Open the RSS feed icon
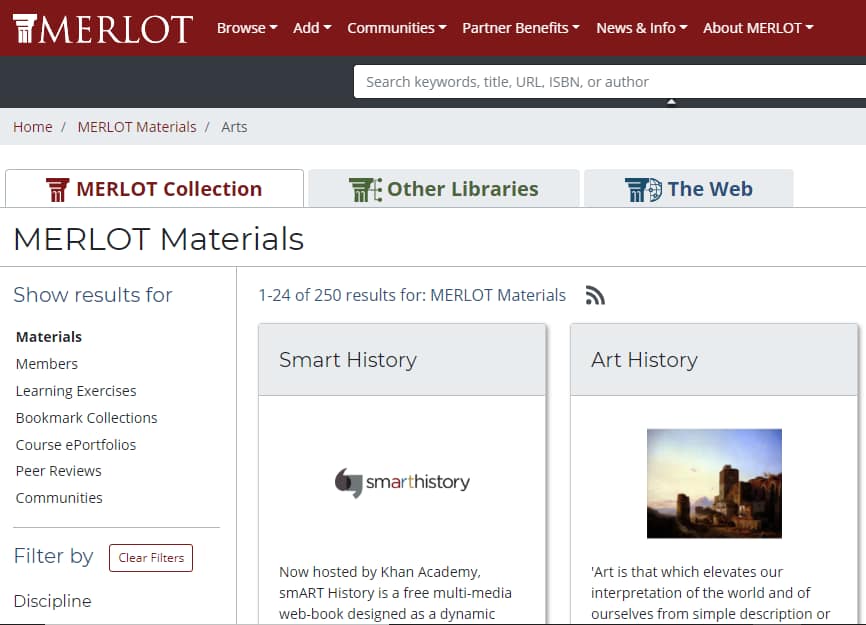 coord(595,295)
